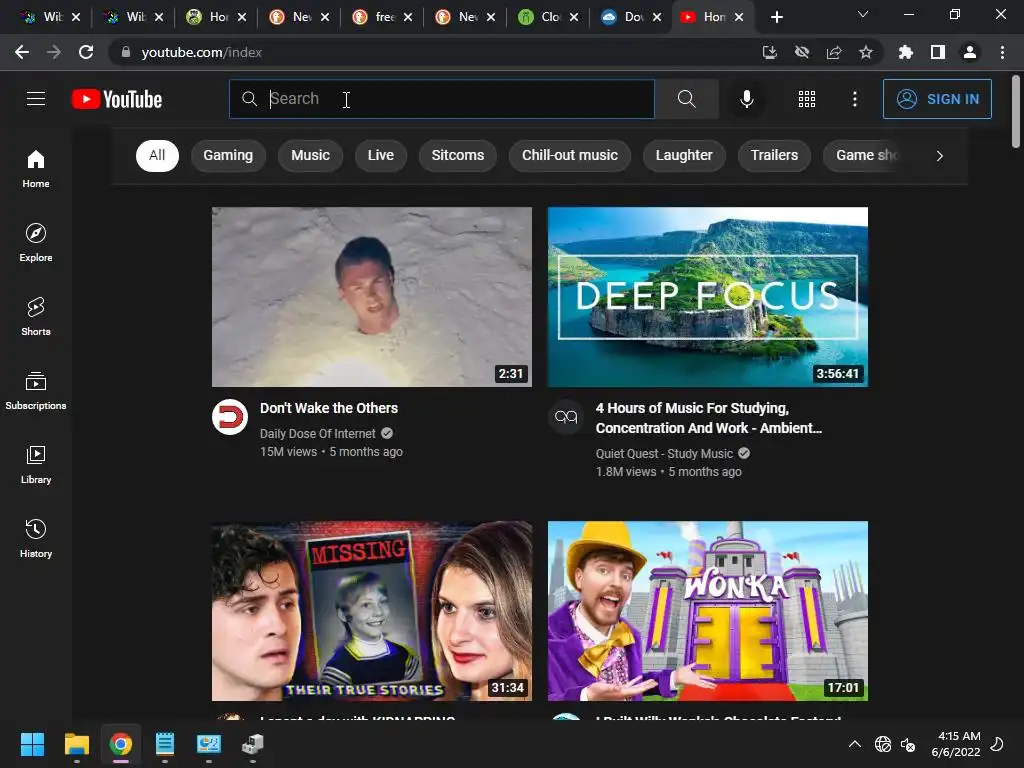This screenshot has width=1024, height=768.
Task: Click the search magnifier button
Action: coord(686,99)
